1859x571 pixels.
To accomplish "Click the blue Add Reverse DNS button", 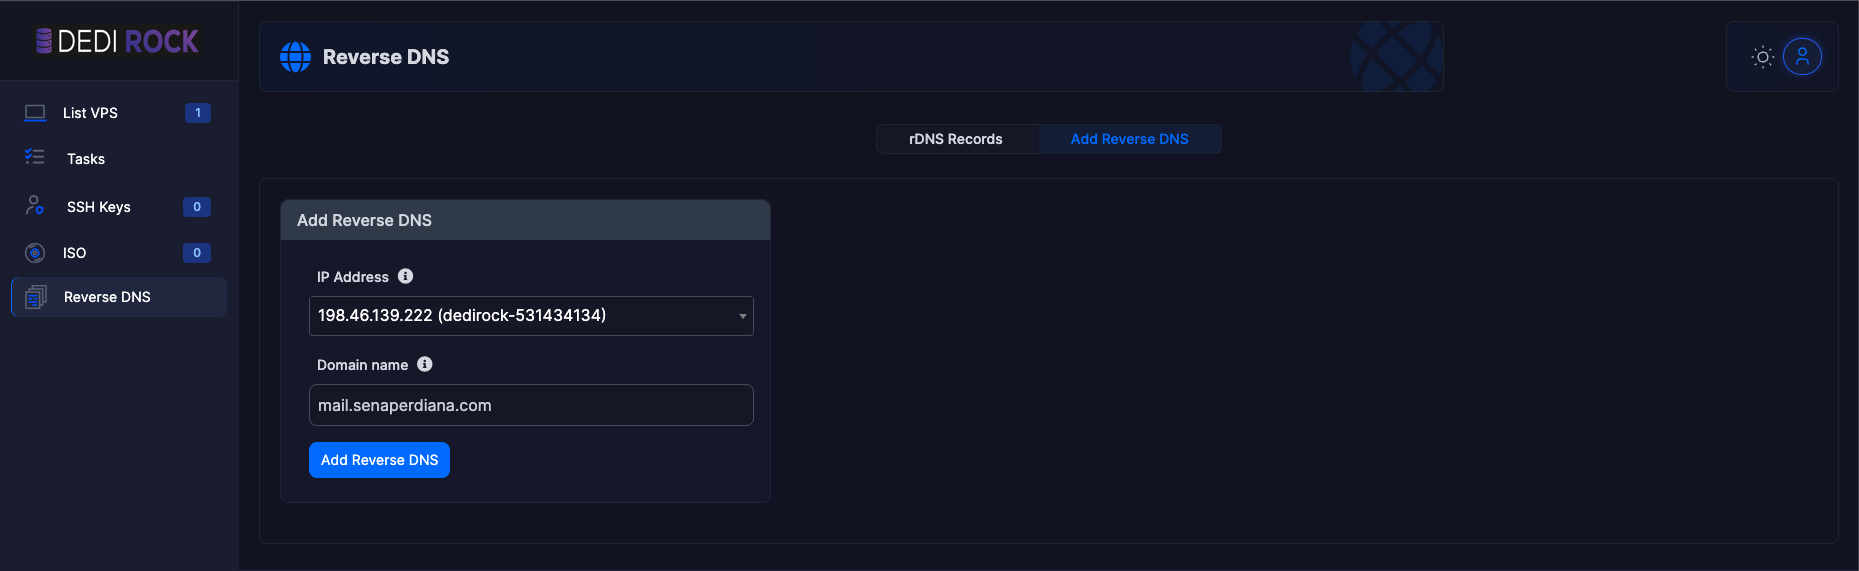I will click(379, 460).
